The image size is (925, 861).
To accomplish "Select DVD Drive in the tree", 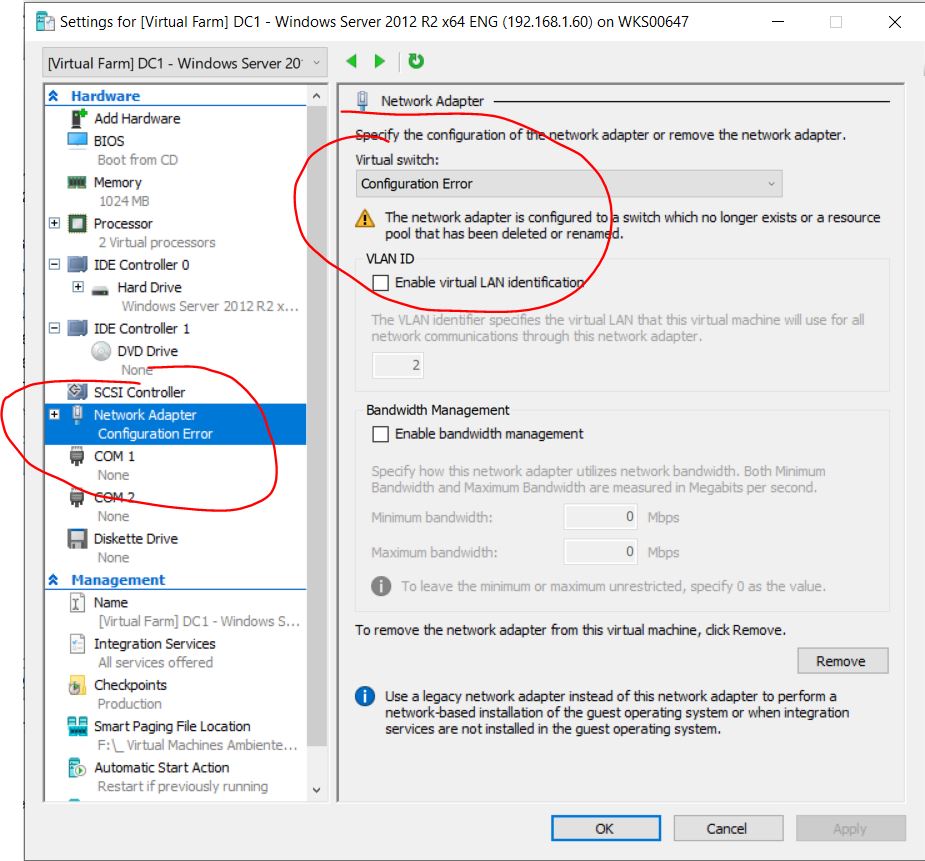I will pos(147,351).
